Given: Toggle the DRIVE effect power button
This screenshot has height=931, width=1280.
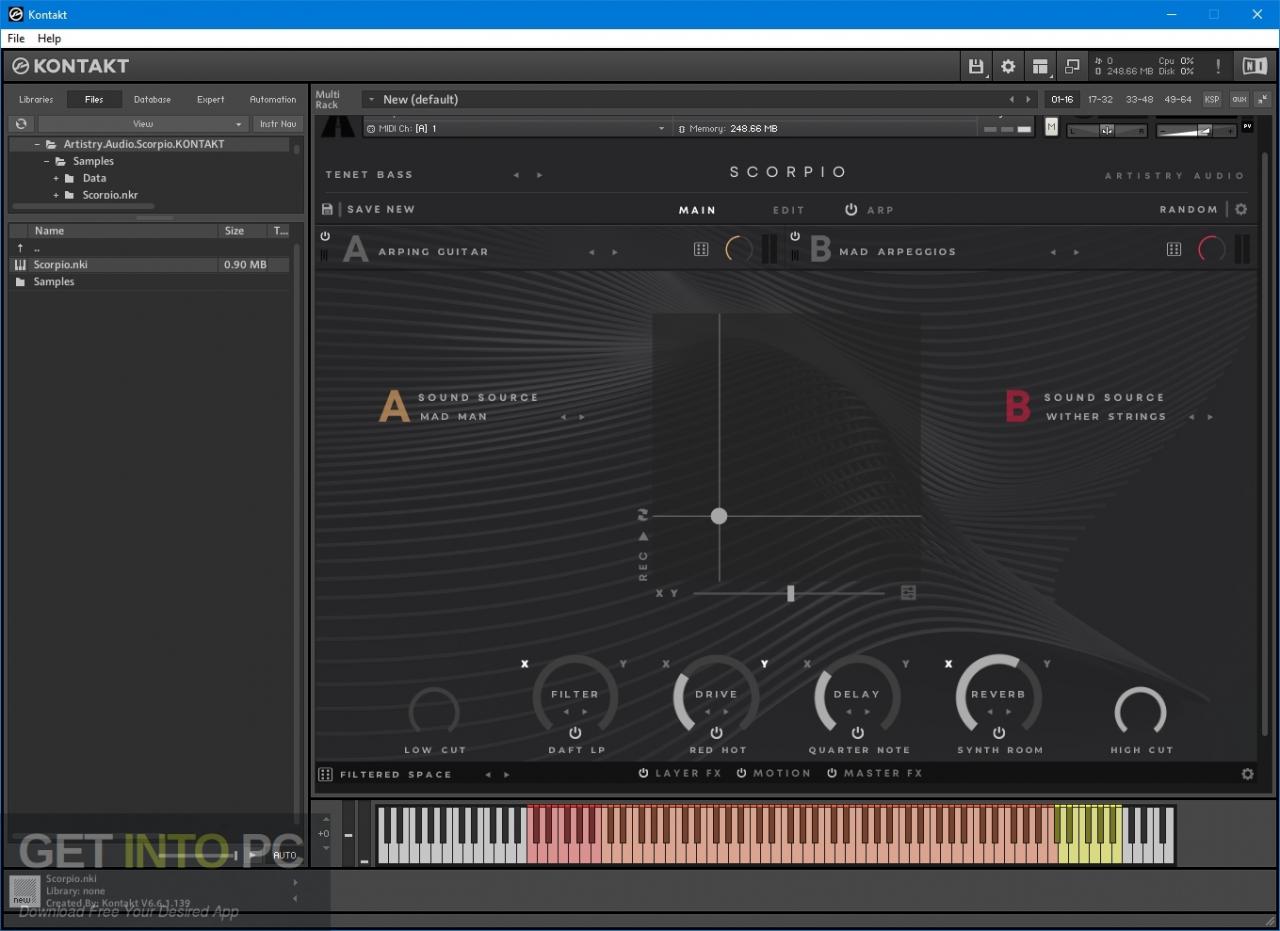Looking at the screenshot, I should point(716,733).
